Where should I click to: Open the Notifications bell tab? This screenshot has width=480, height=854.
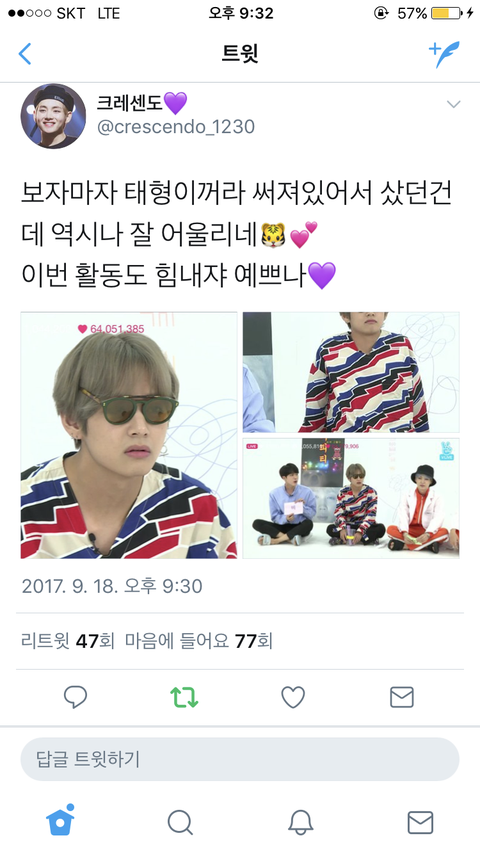[x=300, y=822]
